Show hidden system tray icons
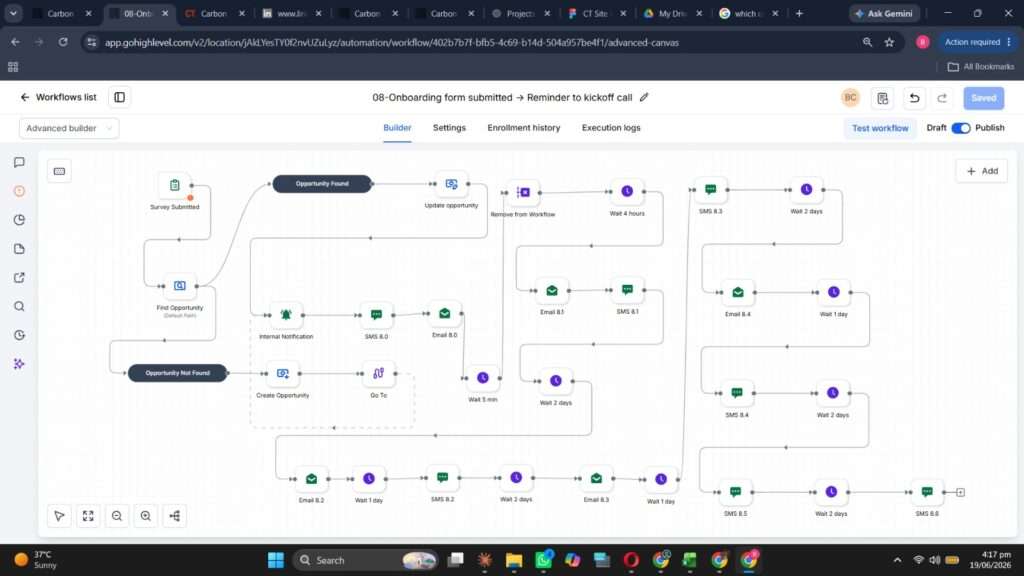 [x=897, y=560]
